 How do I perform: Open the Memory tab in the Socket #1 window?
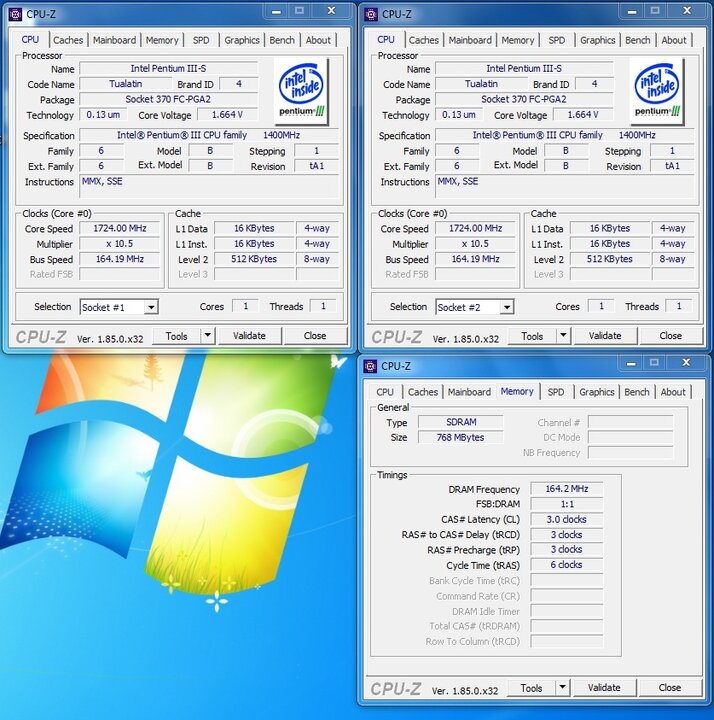(x=162, y=40)
